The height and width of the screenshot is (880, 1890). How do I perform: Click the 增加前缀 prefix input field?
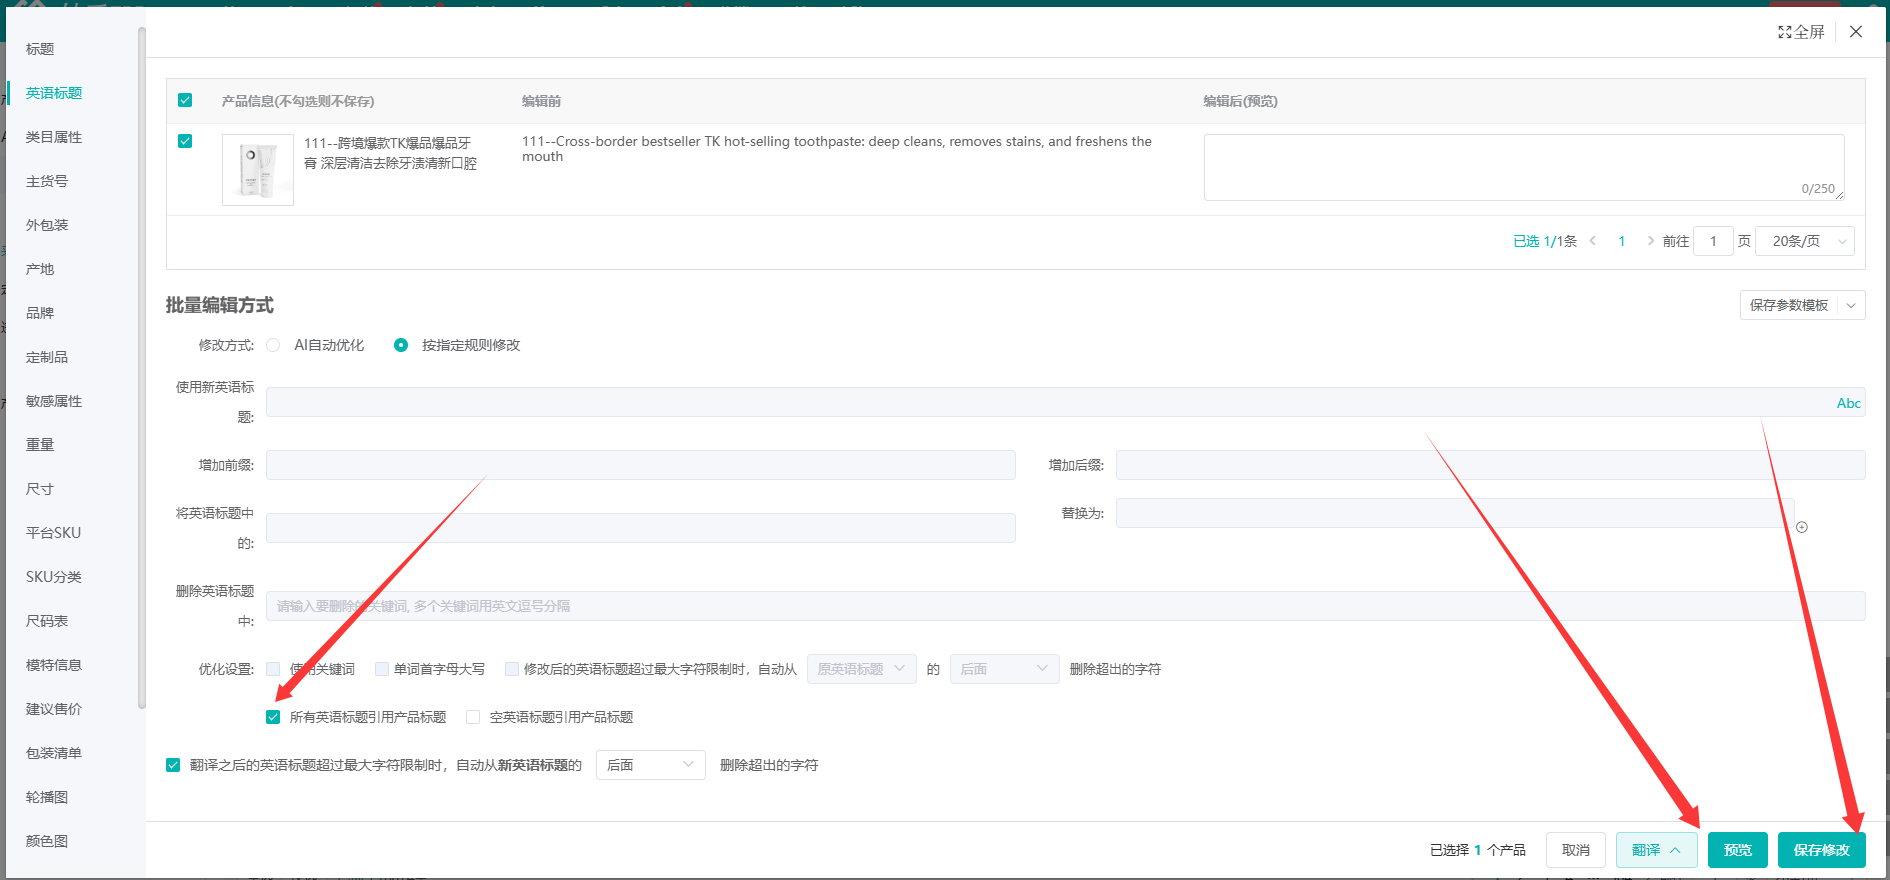point(640,465)
